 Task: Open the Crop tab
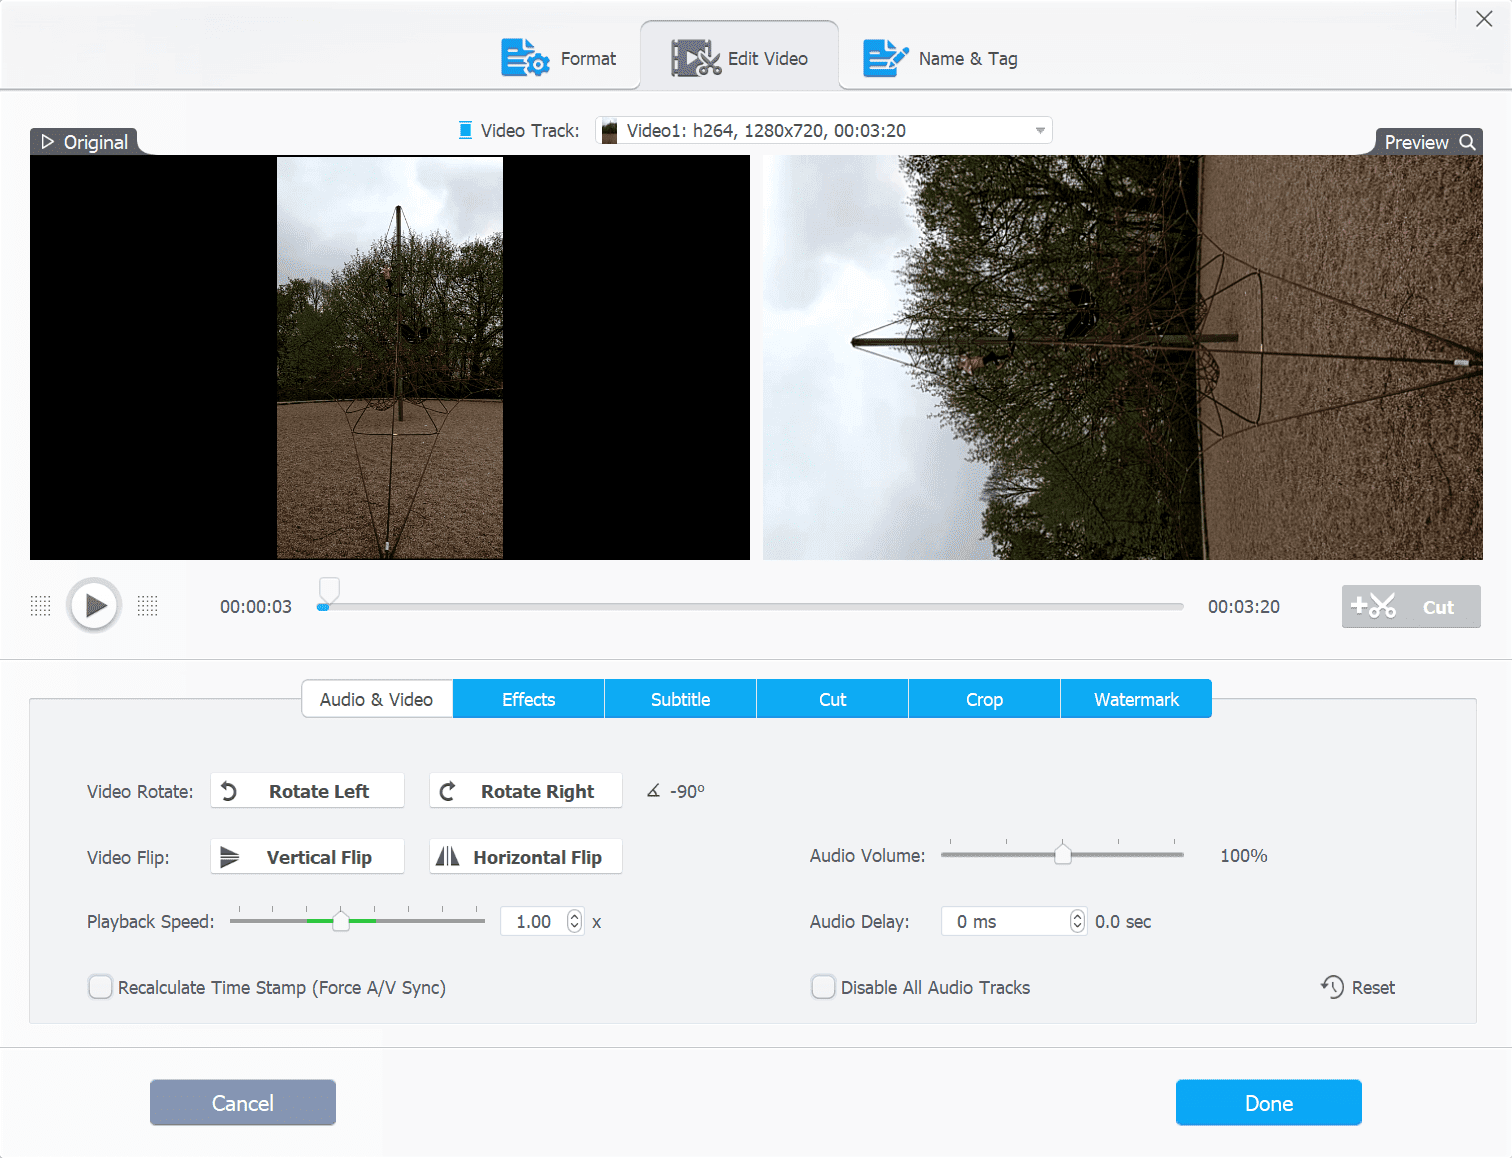984,699
